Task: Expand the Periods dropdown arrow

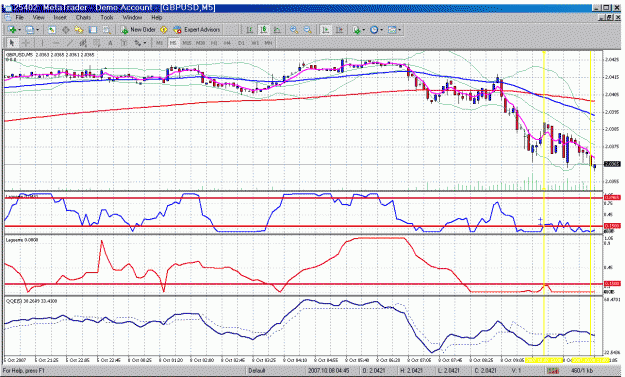Action: coord(381,29)
